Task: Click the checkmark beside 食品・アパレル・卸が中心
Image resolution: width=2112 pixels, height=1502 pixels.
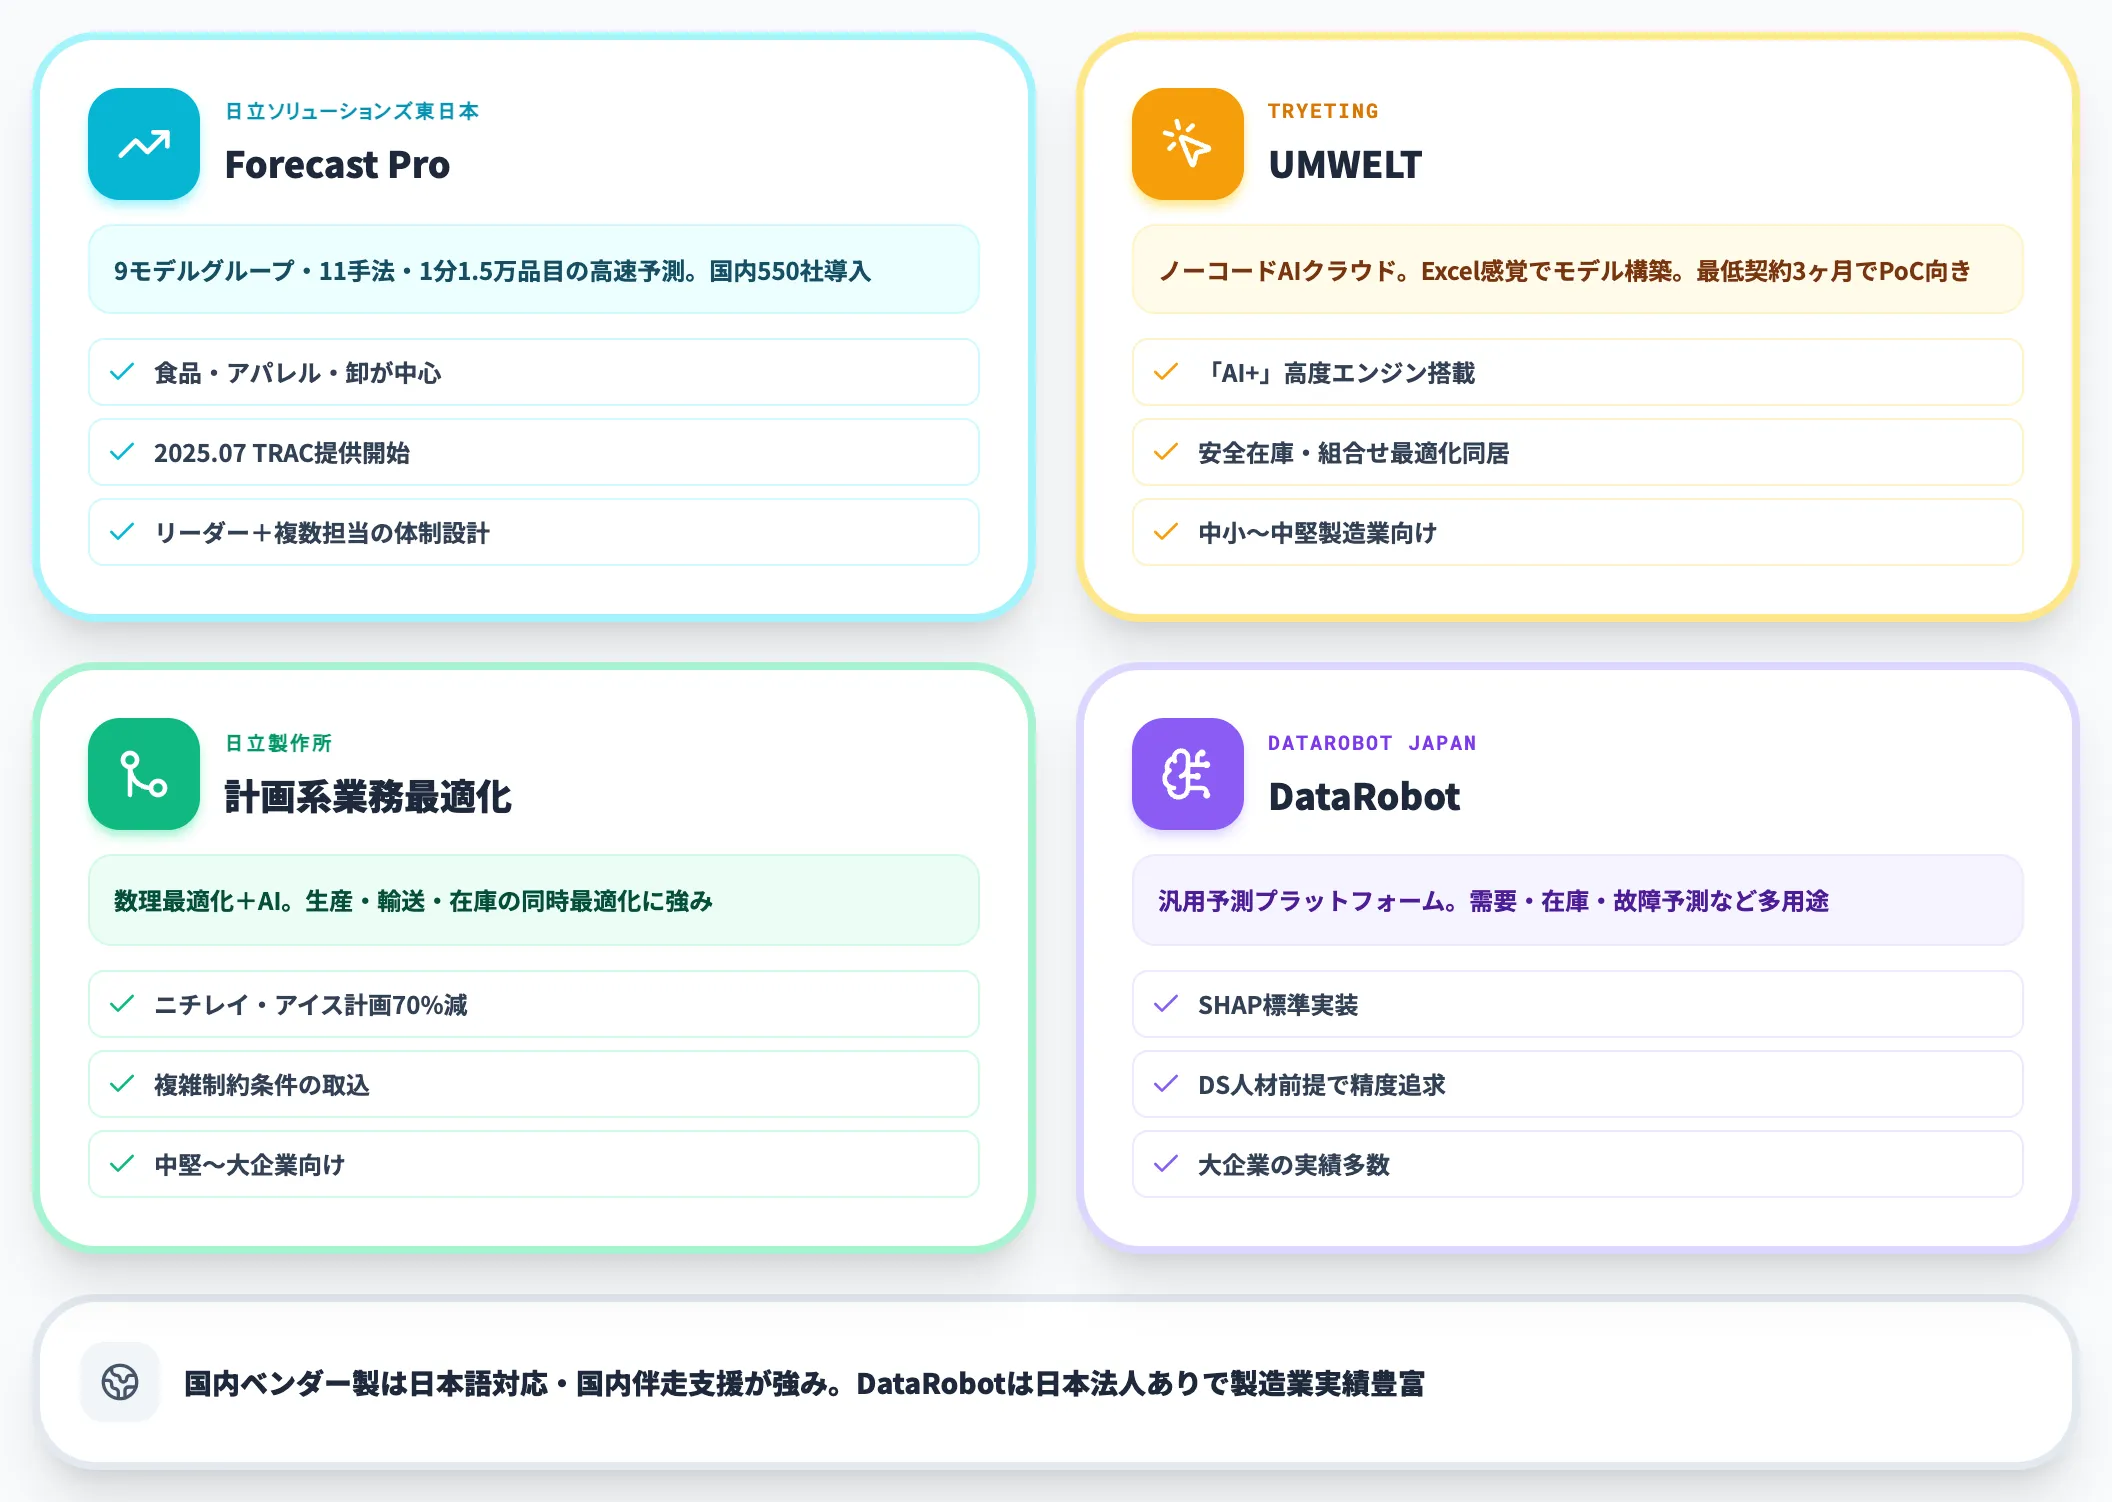Action: 122,372
